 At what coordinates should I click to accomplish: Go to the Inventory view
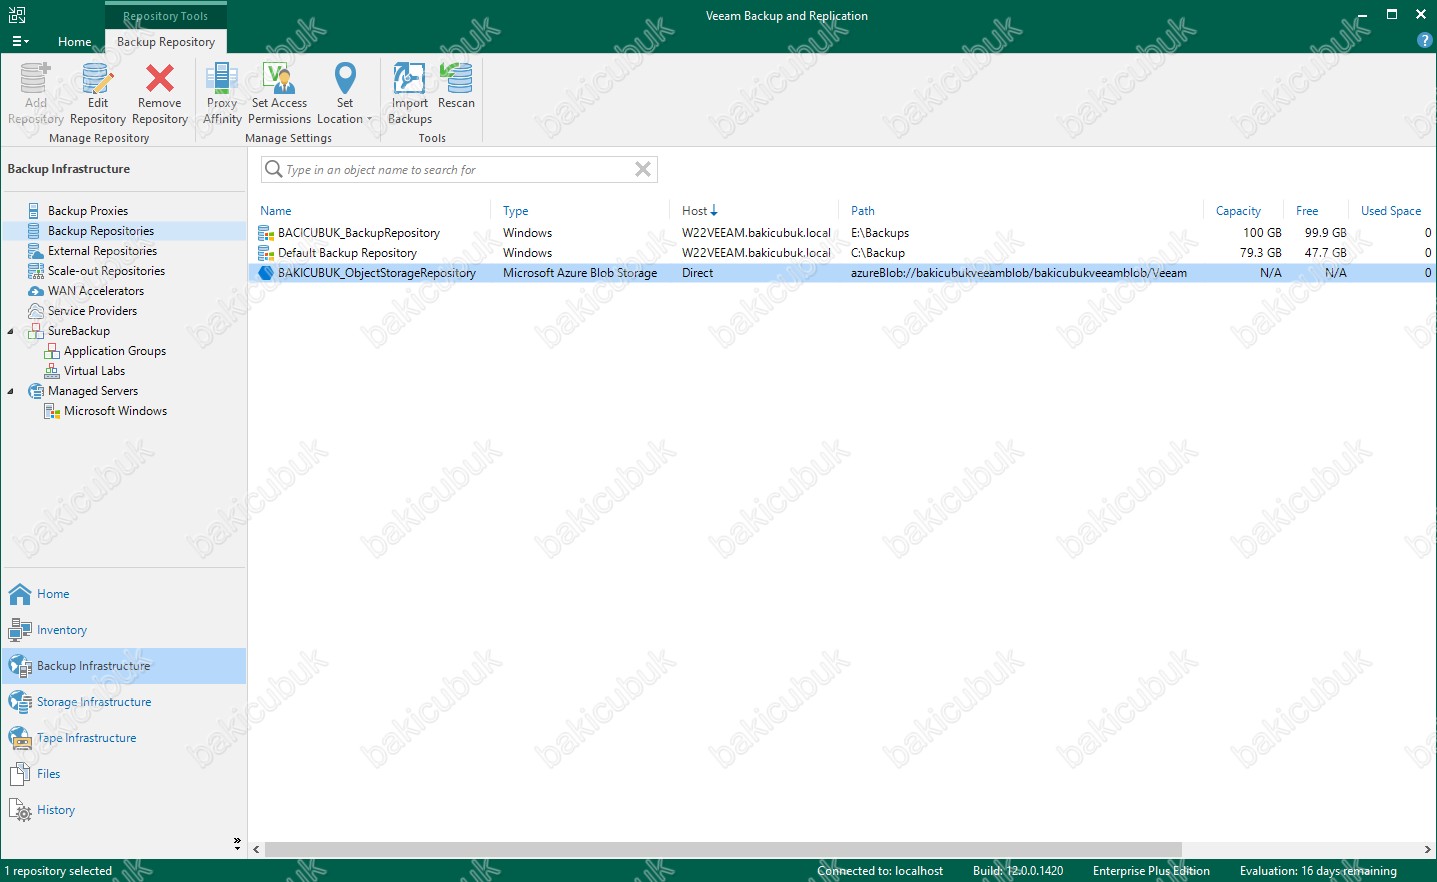point(62,630)
